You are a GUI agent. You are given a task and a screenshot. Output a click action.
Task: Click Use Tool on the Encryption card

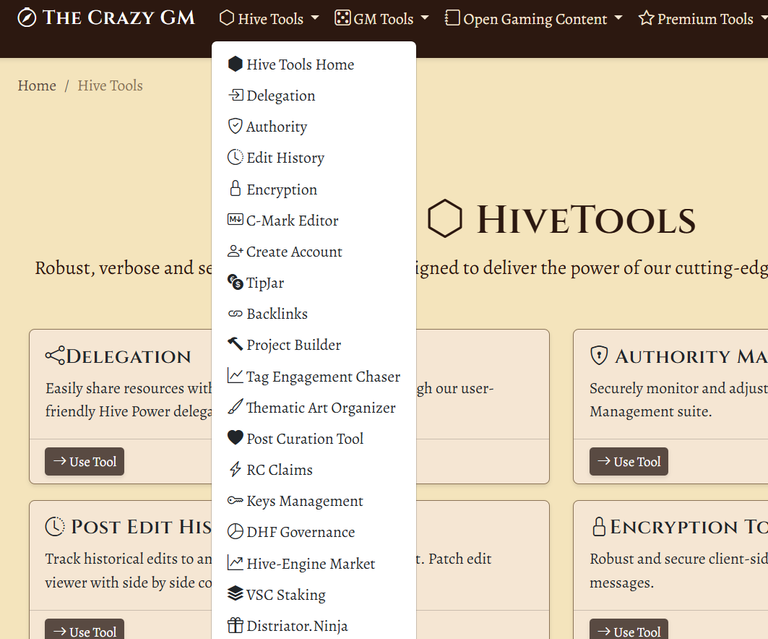[x=628, y=629]
